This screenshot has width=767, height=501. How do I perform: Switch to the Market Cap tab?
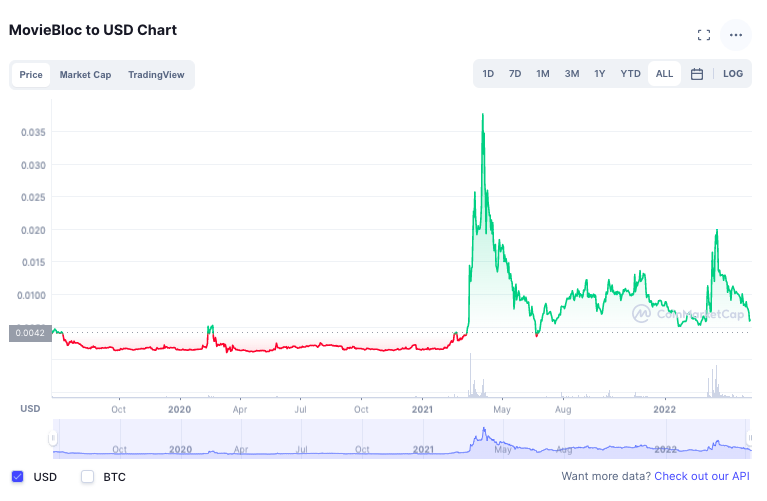click(x=85, y=75)
